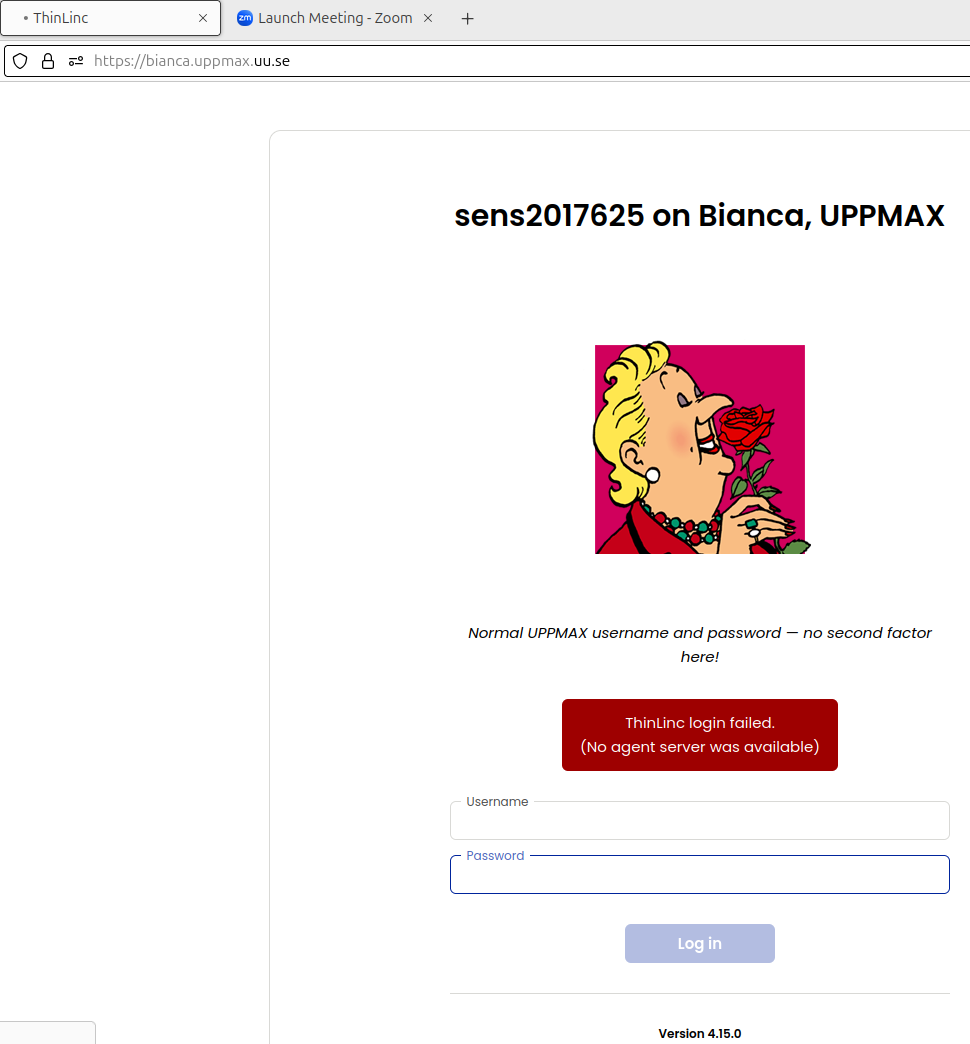970x1044 pixels.
Task: Click the Password field label
Action: 495,855
